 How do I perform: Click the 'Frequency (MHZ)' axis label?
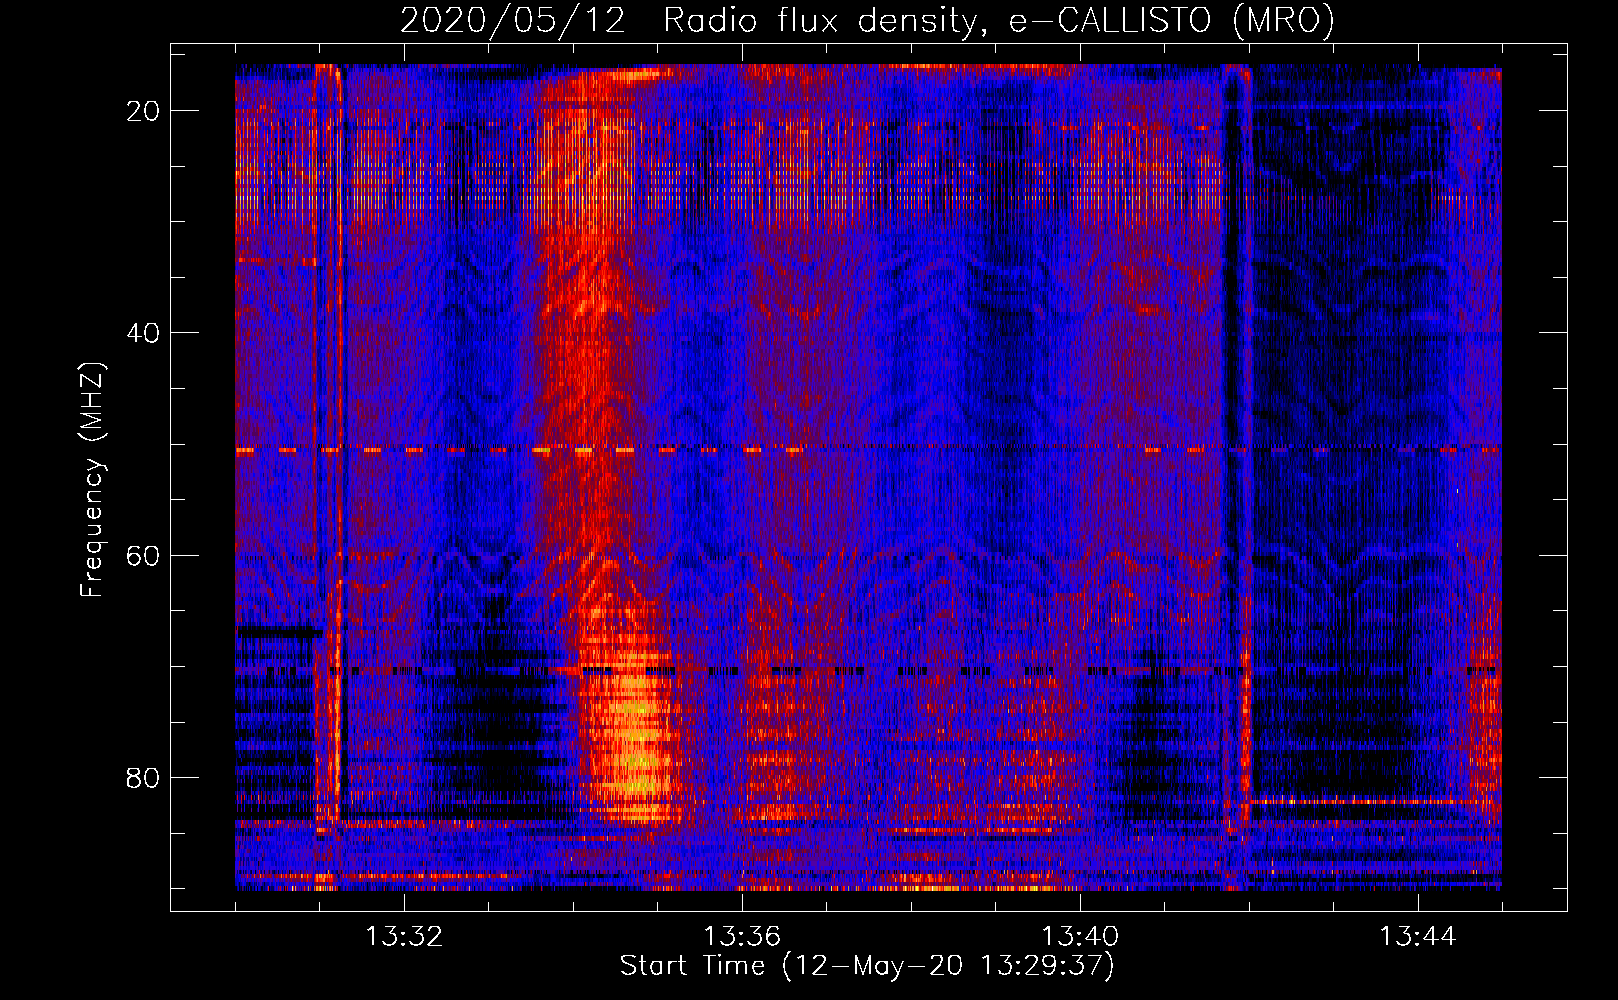[92, 479]
